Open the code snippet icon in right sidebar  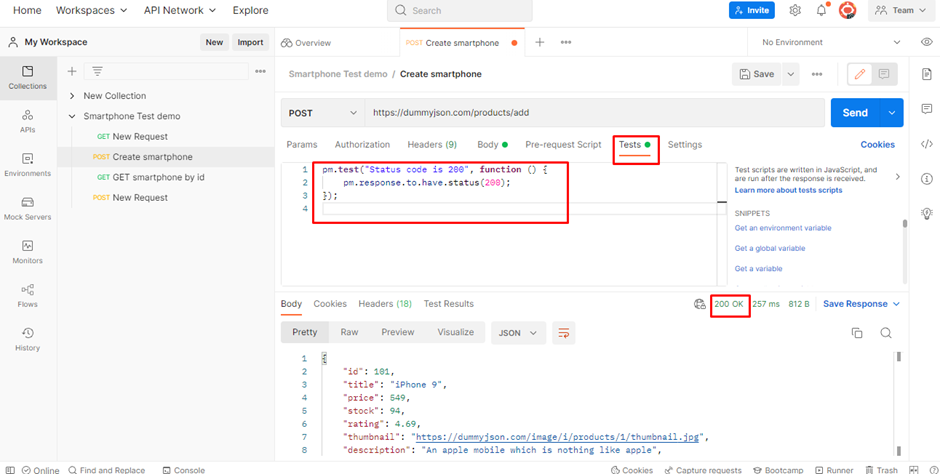point(926,144)
